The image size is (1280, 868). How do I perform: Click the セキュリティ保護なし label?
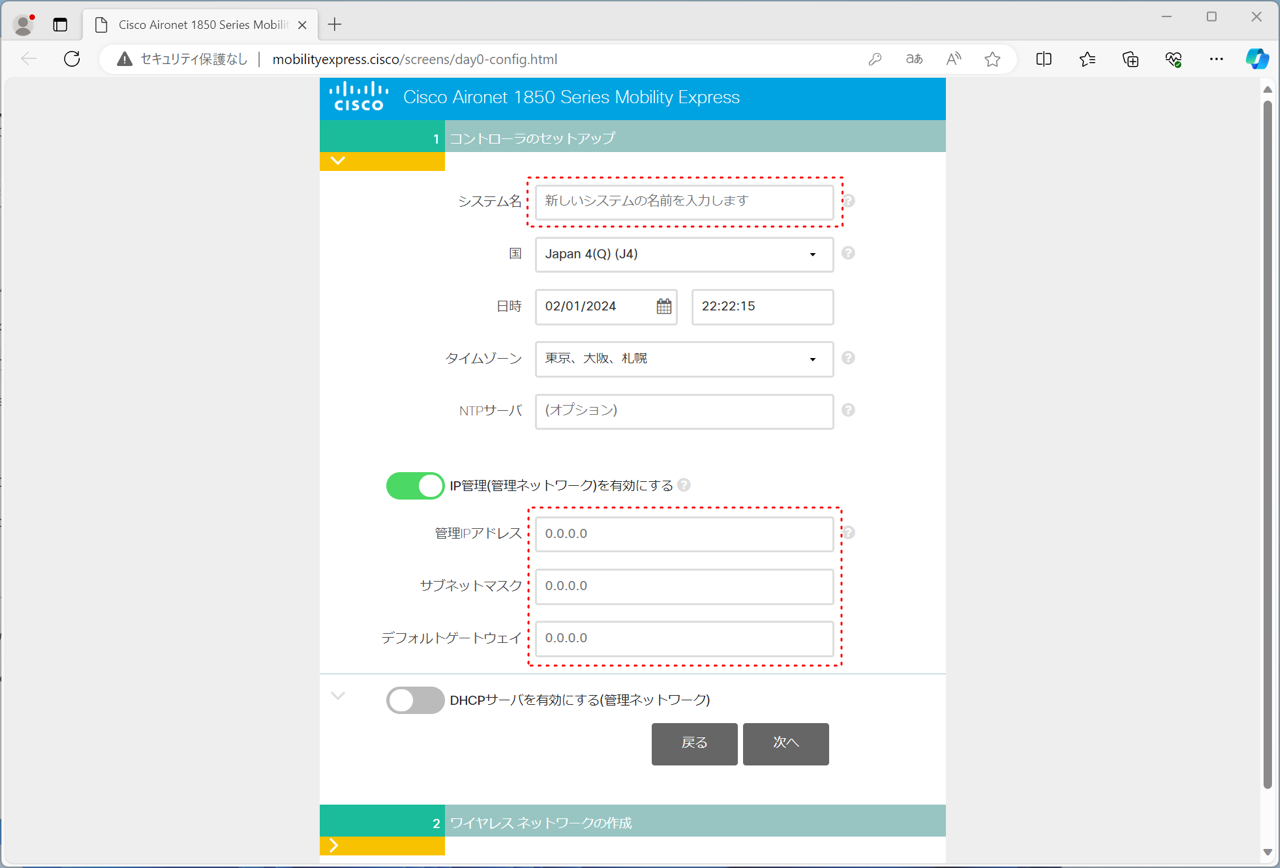pos(194,59)
